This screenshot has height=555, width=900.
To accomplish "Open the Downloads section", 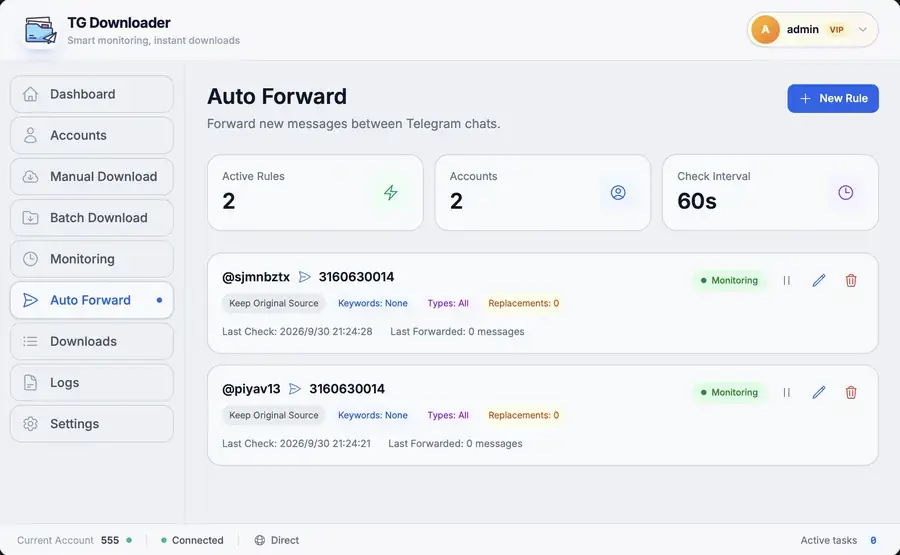I will point(92,341).
